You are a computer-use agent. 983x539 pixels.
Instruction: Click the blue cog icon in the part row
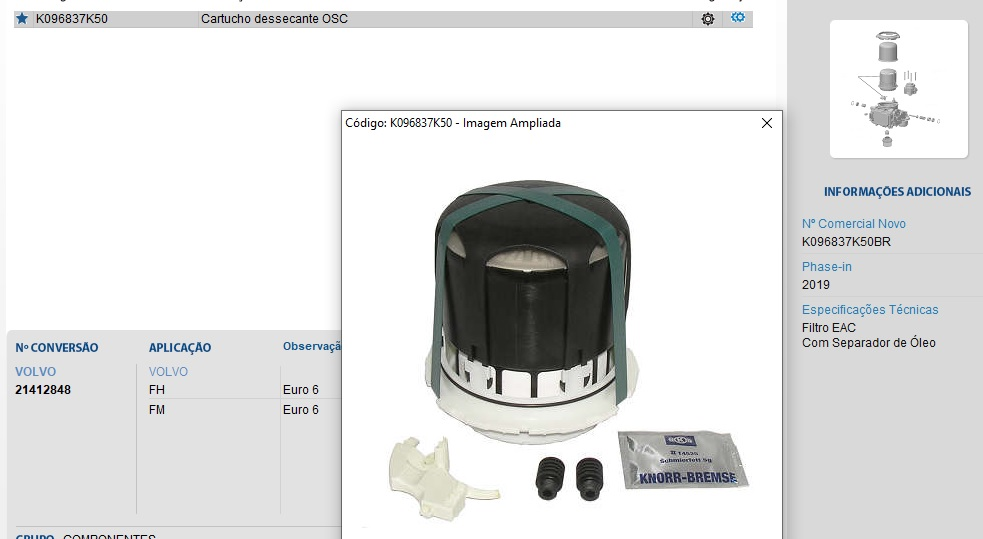(x=738, y=18)
